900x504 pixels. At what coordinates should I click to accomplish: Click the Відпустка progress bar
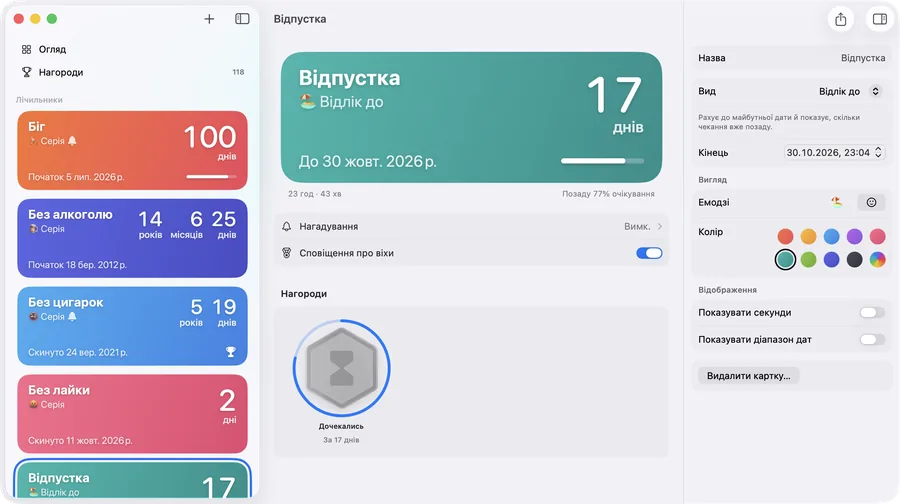(x=602, y=161)
